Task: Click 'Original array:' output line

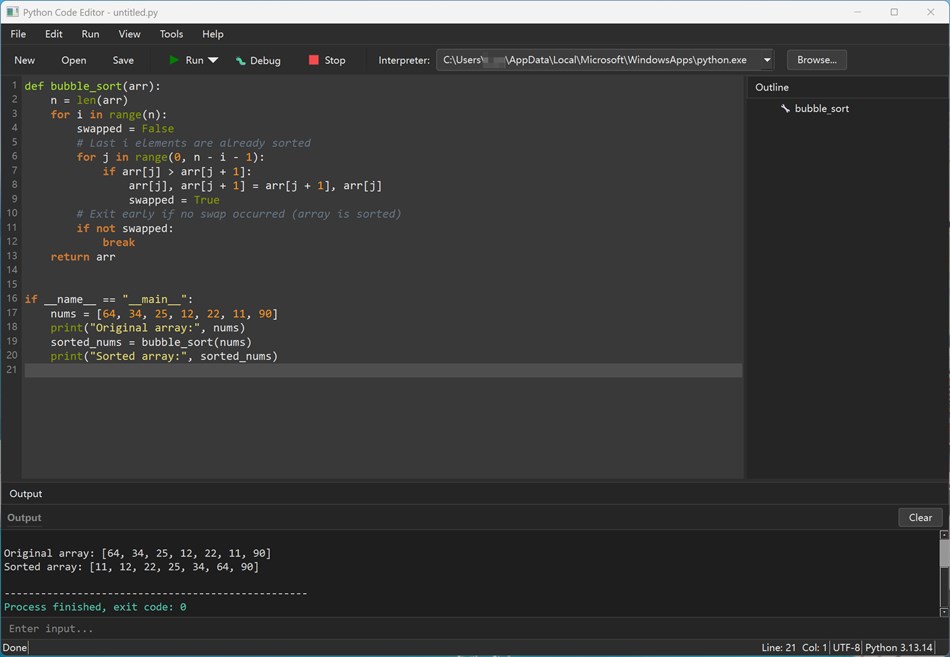Action: 138,553
